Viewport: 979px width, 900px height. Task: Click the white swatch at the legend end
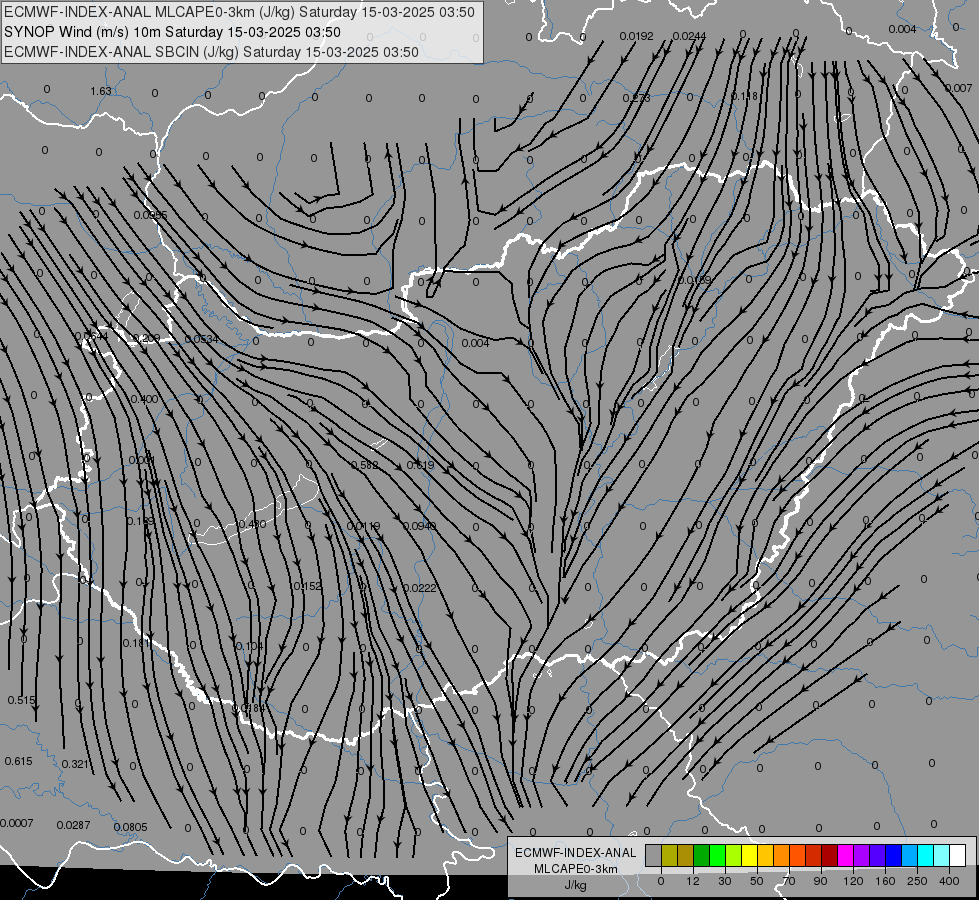pyautogui.click(x=958, y=855)
